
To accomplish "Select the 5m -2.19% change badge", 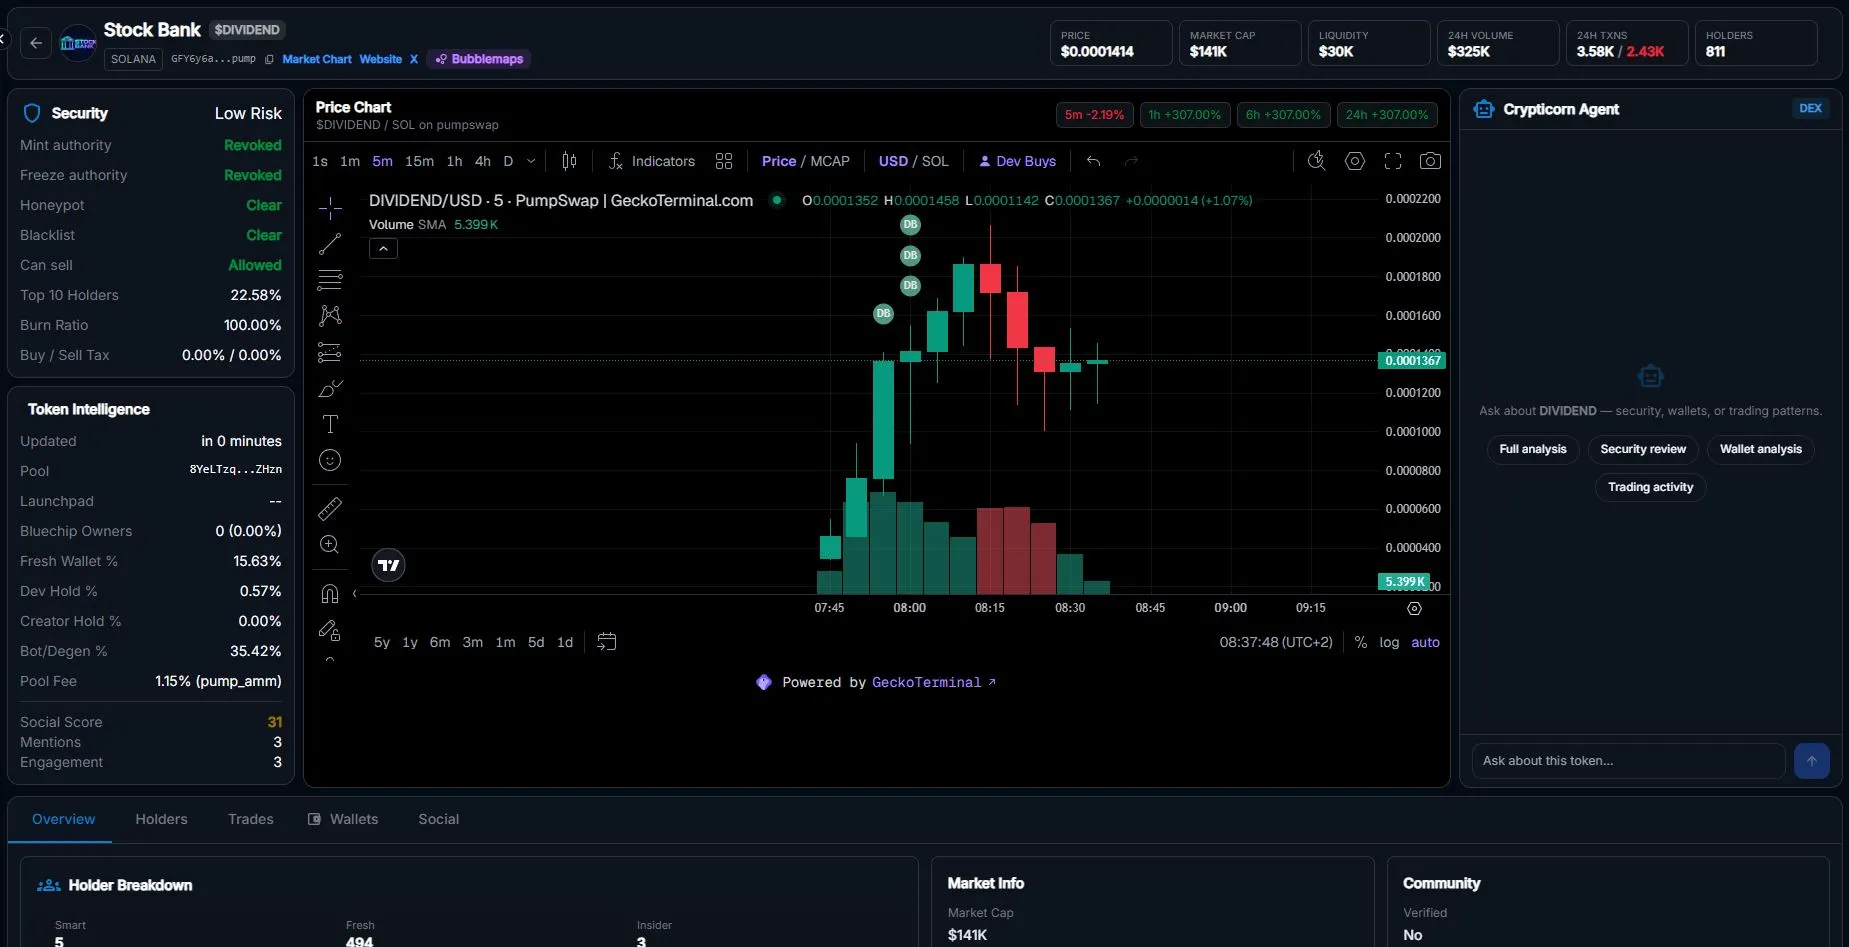I will pos(1094,115).
